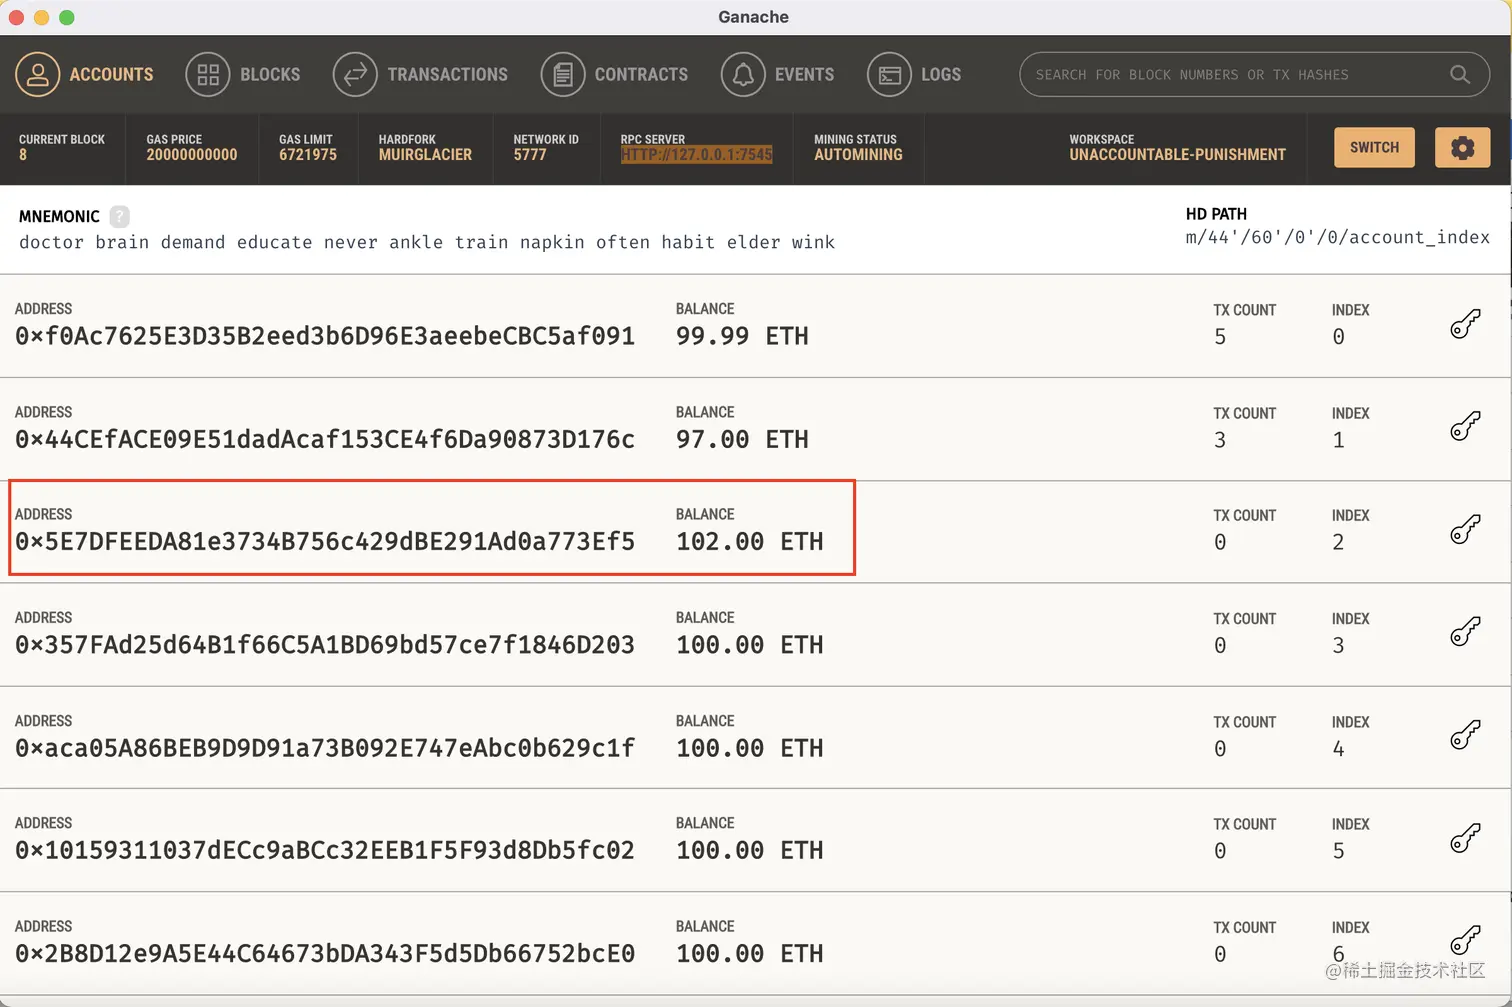Go to the Contracts tab
Viewport: 1512px width, 1007px height.
click(615, 75)
